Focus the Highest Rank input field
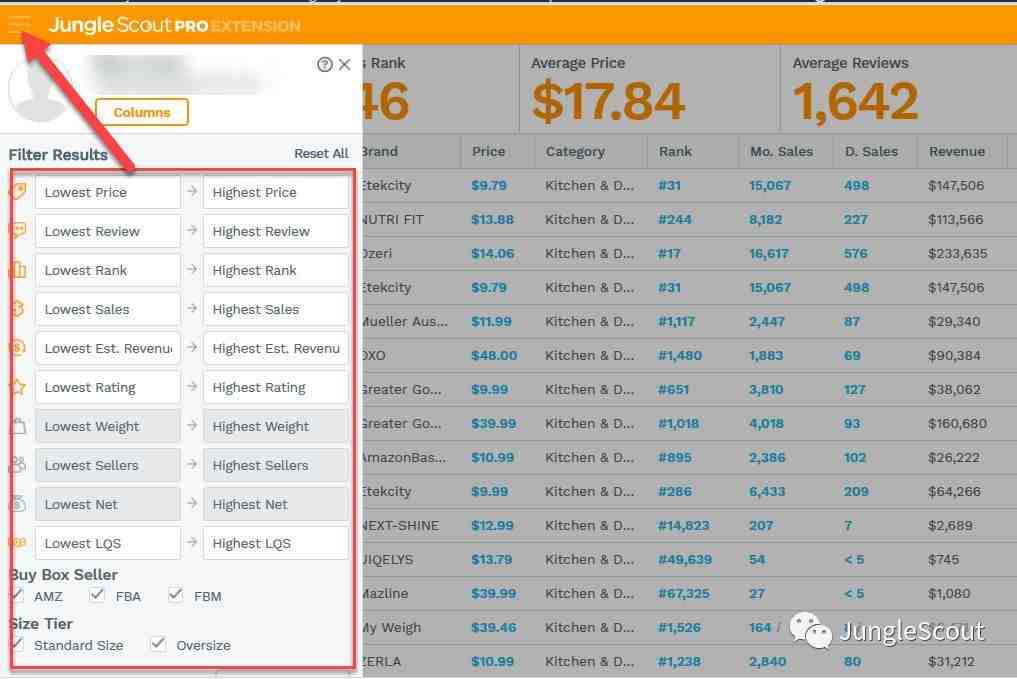The height and width of the screenshot is (679, 1017). [x=276, y=270]
